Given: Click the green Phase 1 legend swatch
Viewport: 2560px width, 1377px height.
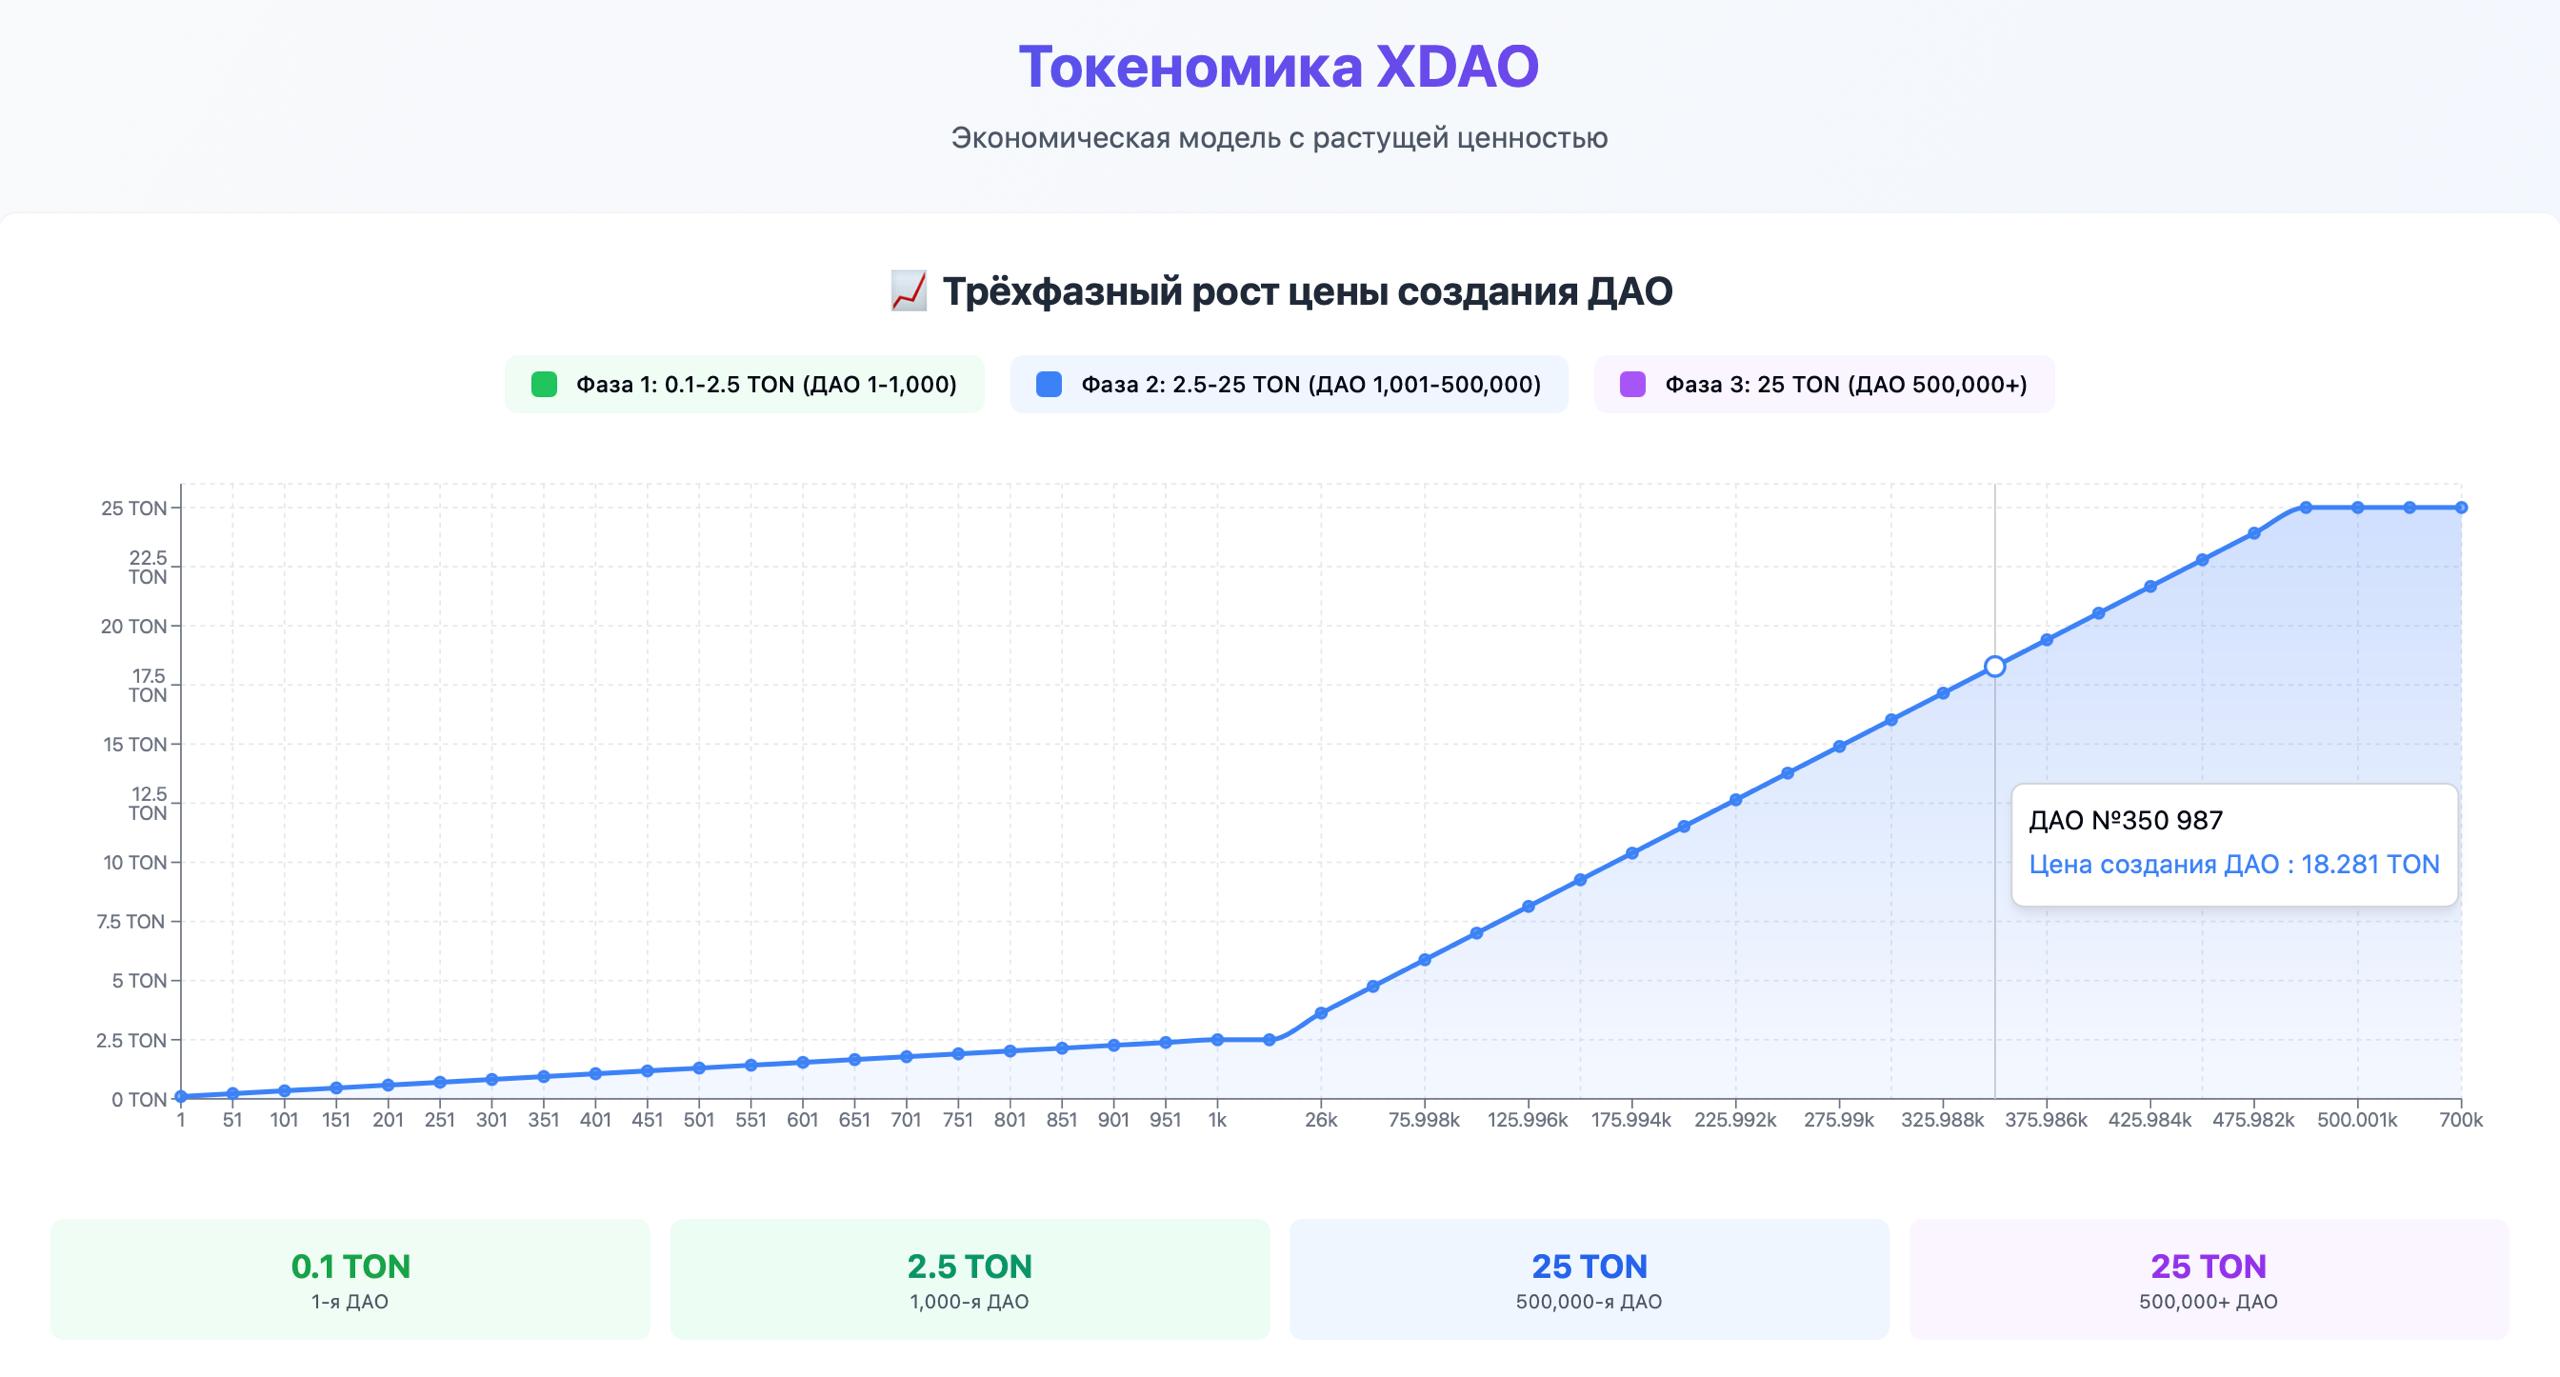Looking at the screenshot, I should point(544,384).
